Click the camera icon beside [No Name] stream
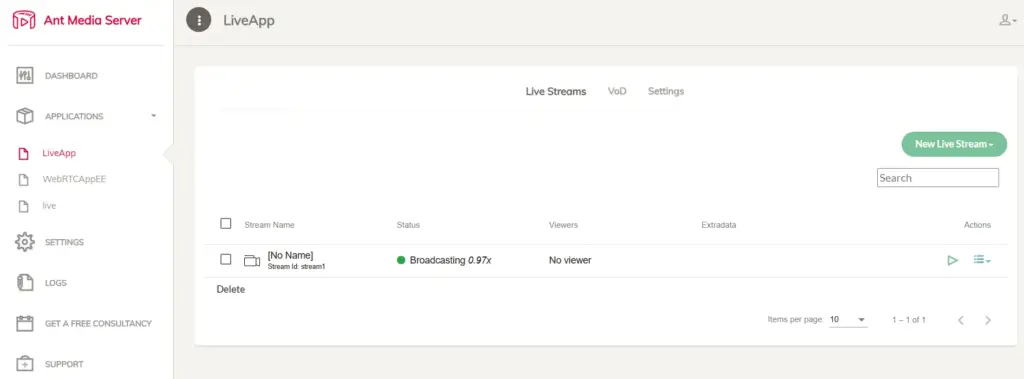Image resolution: width=1024 pixels, height=379 pixels. (251, 260)
